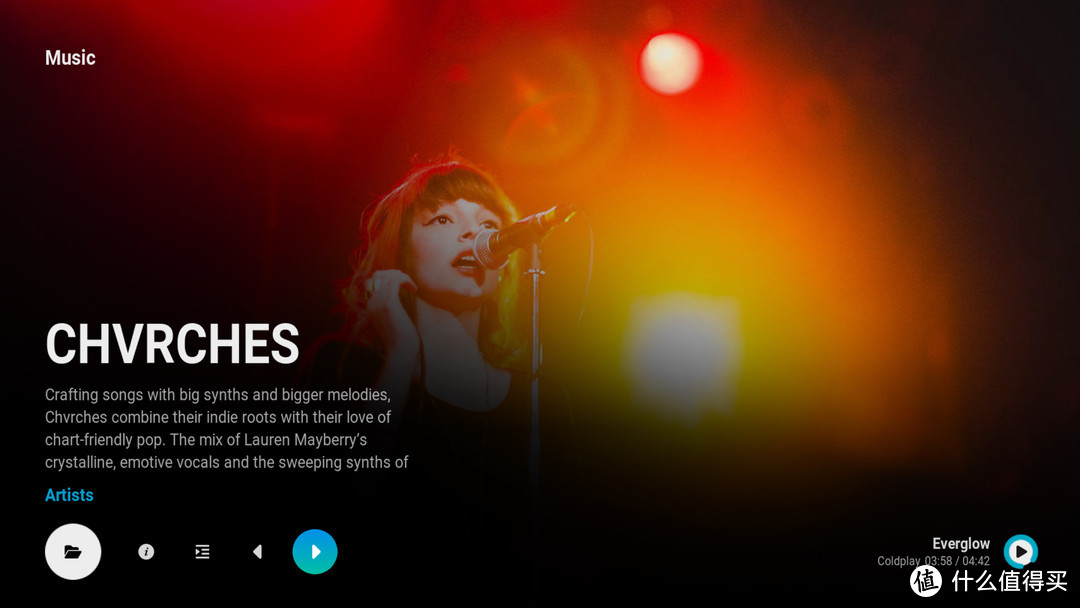Click the 03:58 / 04:42 playback time
The height and width of the screenshot is (608, 1080).
pyautogui.click(x=957, y=561)
